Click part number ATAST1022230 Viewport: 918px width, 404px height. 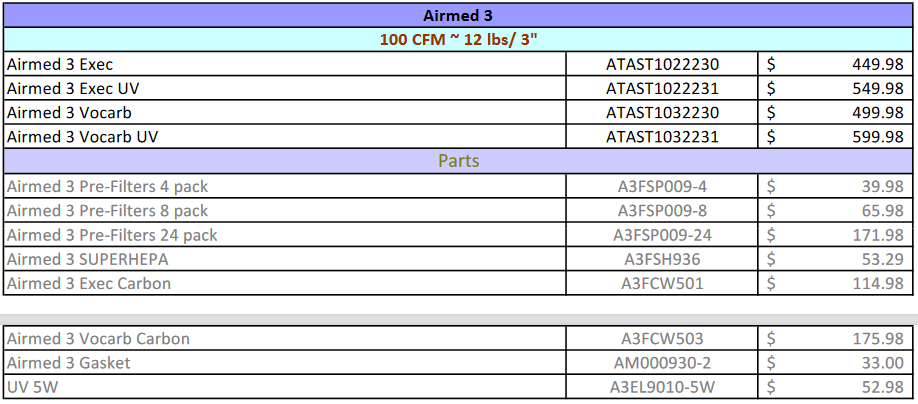point(662,64)
